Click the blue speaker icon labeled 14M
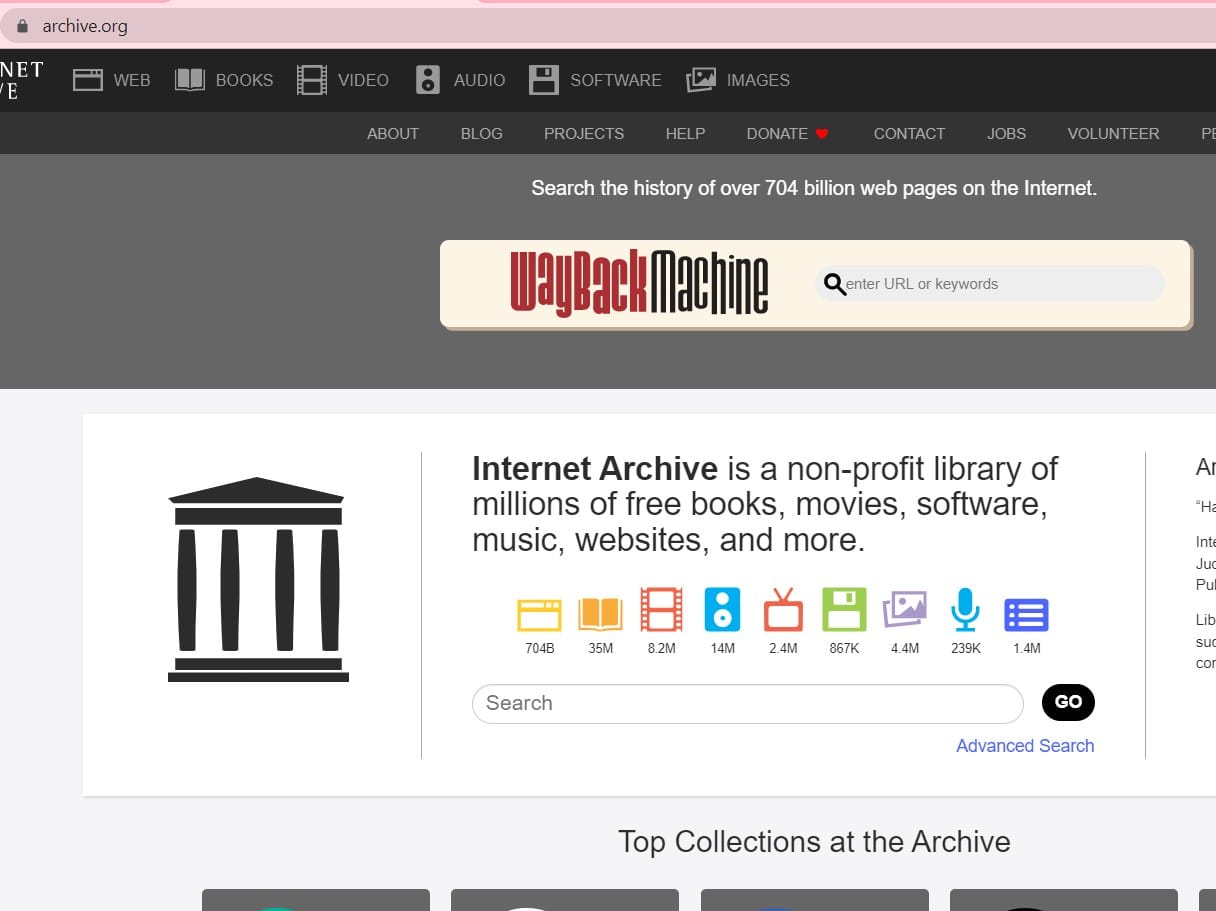1216x911 pixels. tap(722, 610)
